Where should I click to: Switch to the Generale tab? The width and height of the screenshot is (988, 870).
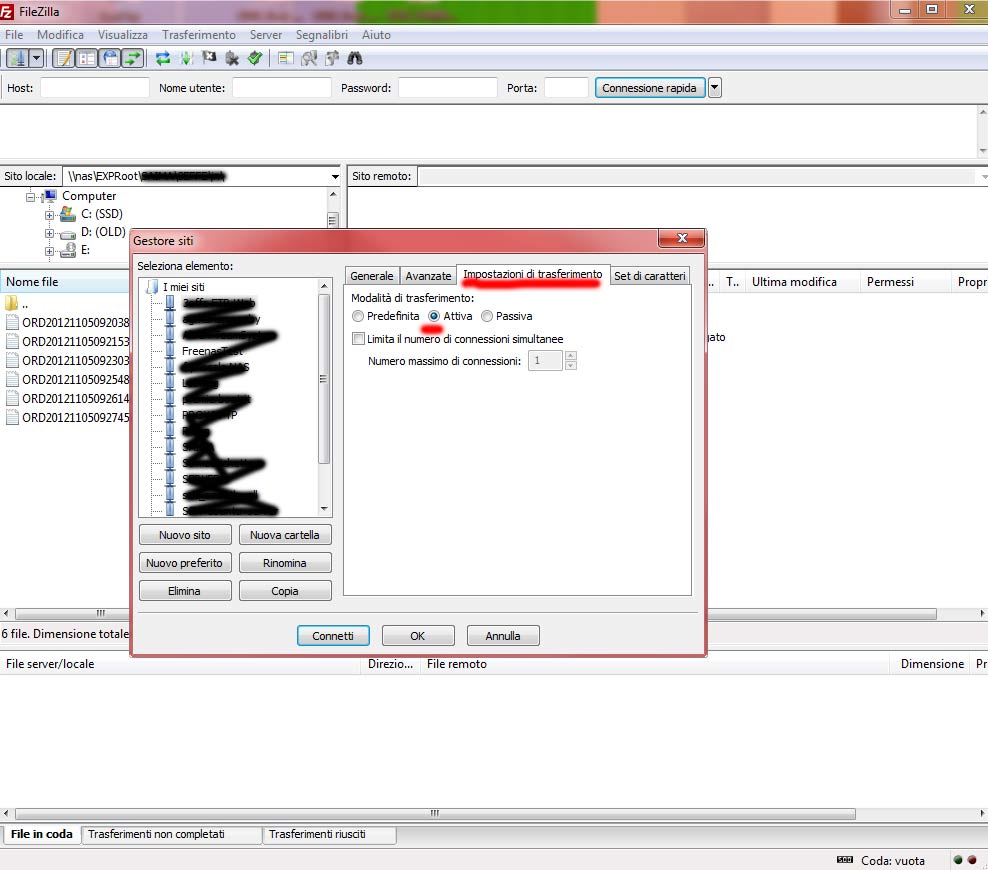pos(372,276)
